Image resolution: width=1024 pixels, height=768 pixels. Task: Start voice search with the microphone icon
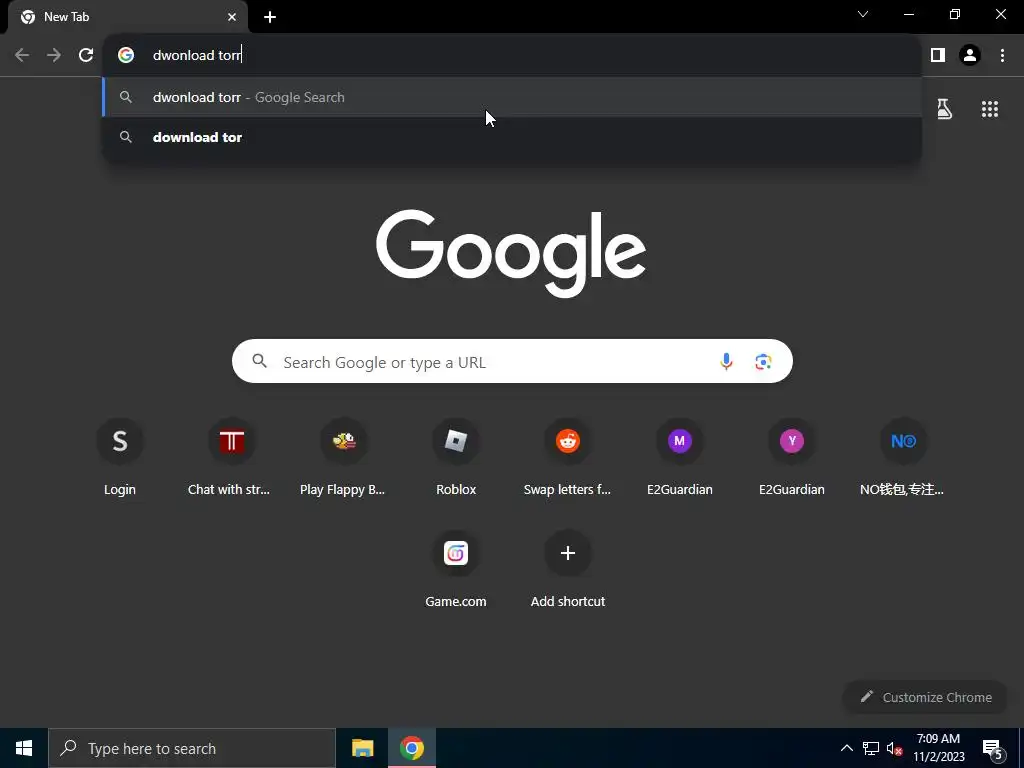(x=726, y=361)
